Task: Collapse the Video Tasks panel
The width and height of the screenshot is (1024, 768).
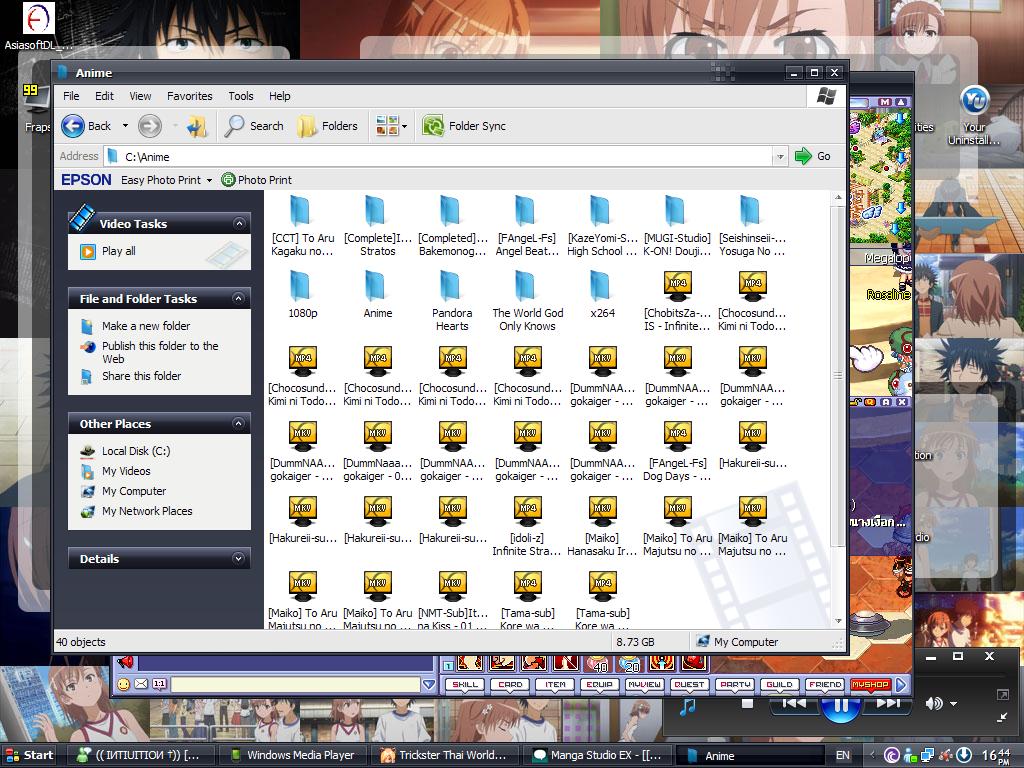Action: coord(240,223)
